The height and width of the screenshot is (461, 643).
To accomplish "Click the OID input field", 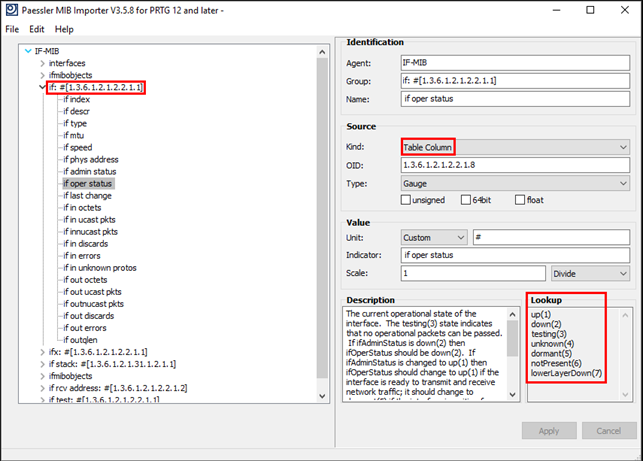I will [x=515, y=165].
